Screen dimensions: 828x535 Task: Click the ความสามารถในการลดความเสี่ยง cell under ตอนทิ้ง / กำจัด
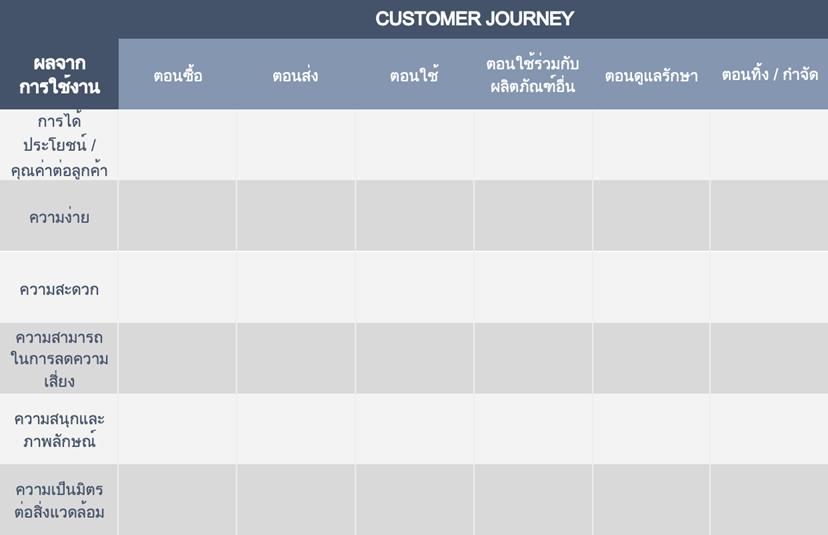pos(769,359)
